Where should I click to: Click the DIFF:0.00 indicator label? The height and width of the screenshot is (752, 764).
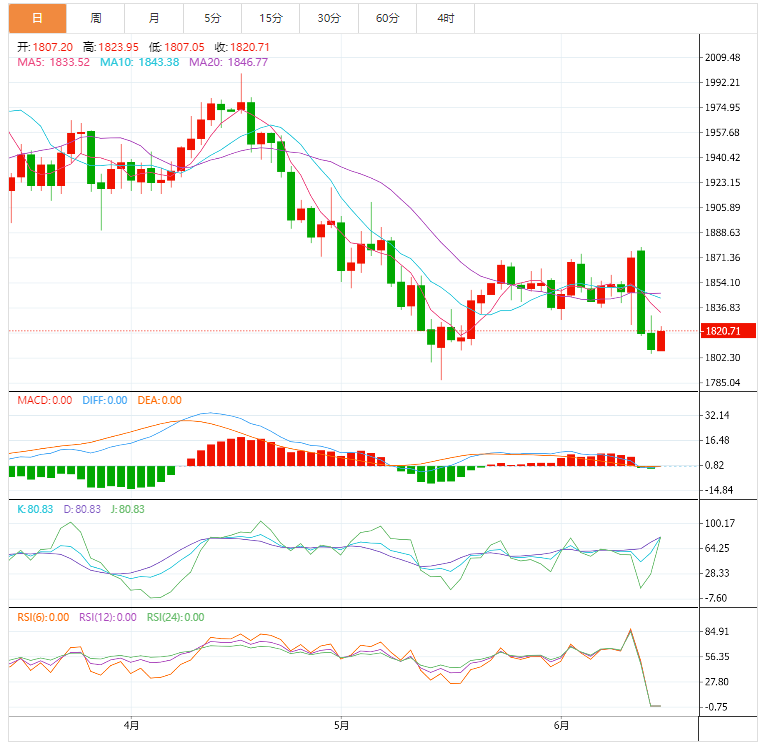pos(105,401)
